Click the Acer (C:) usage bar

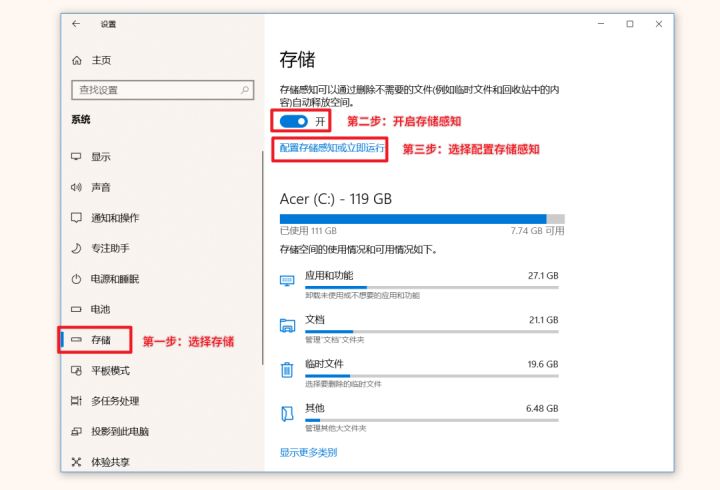[421, 219]
